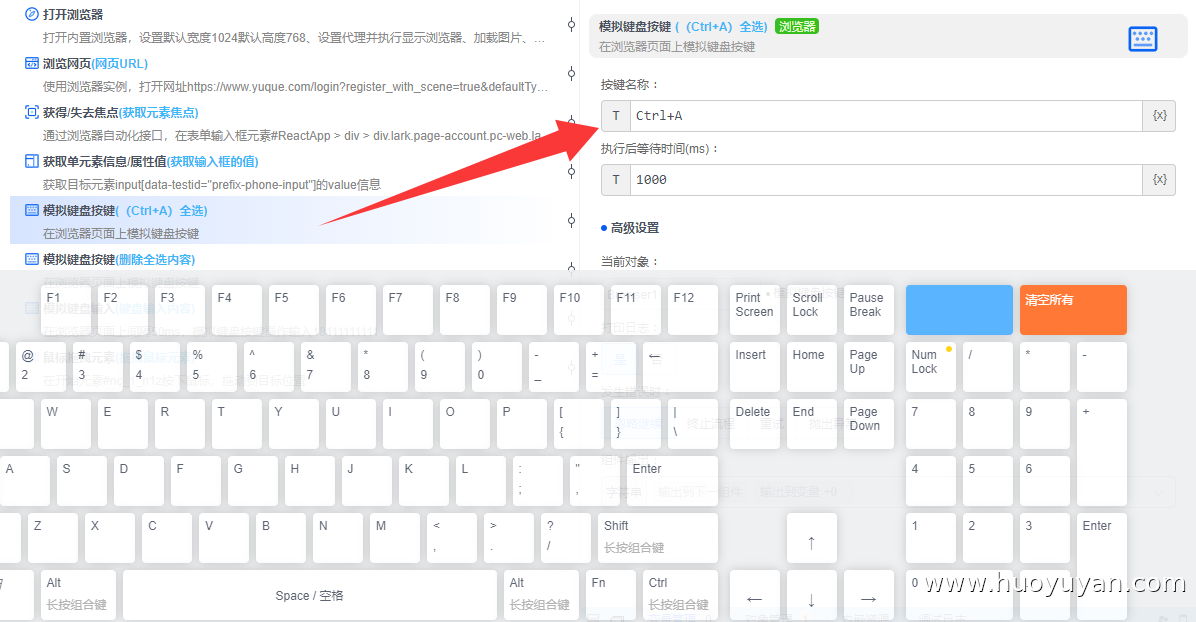
Task: Click the right arrow key
Action: pos(869,595)
